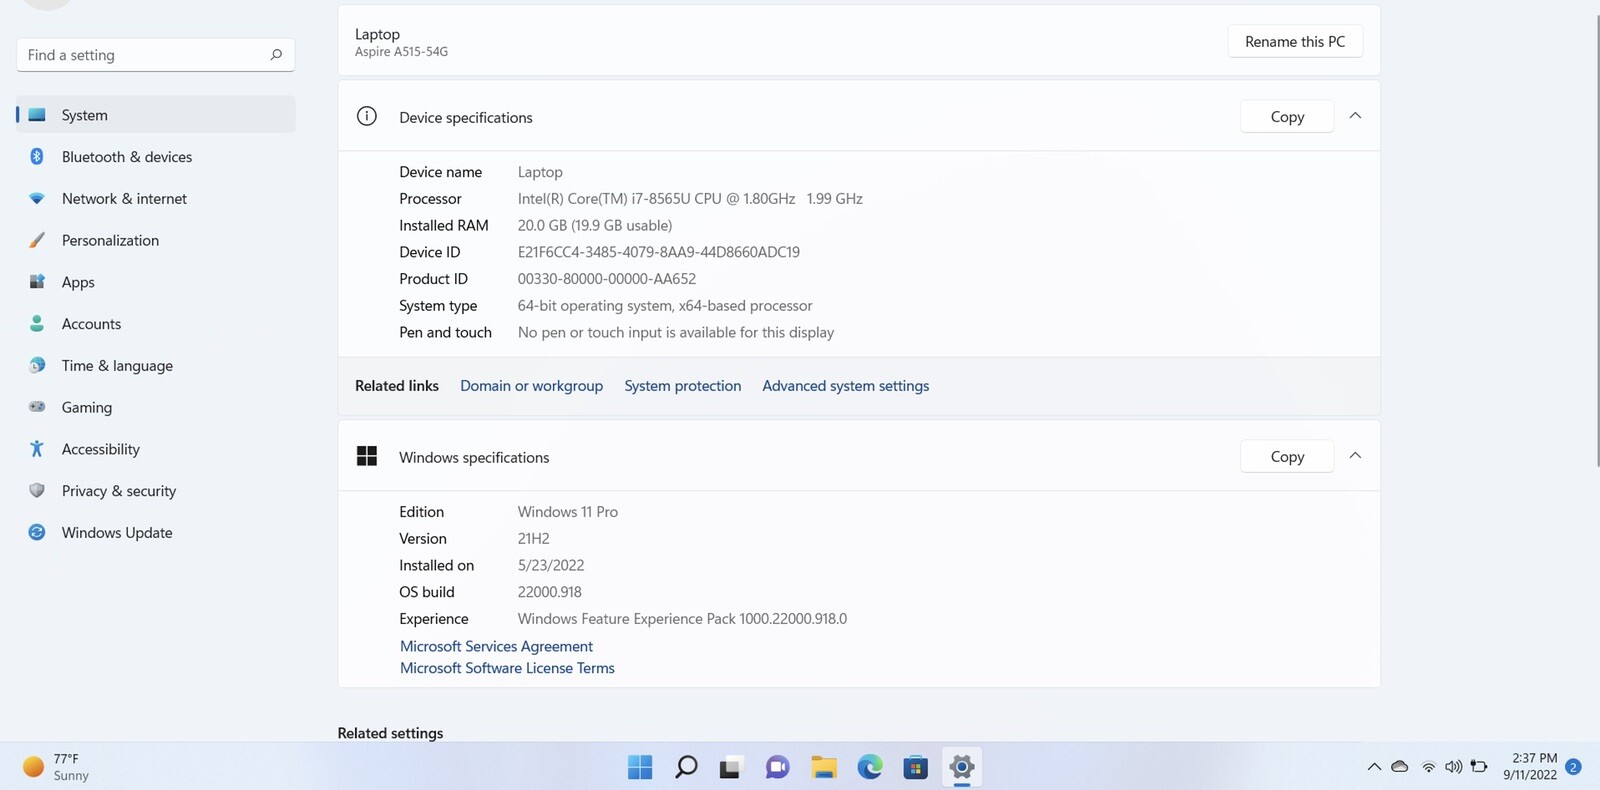The width and height of the screenshot is (1600, 790).
Task: Select the Processor value Intel Core i7-8565U
Action: [x=690, y=199]
